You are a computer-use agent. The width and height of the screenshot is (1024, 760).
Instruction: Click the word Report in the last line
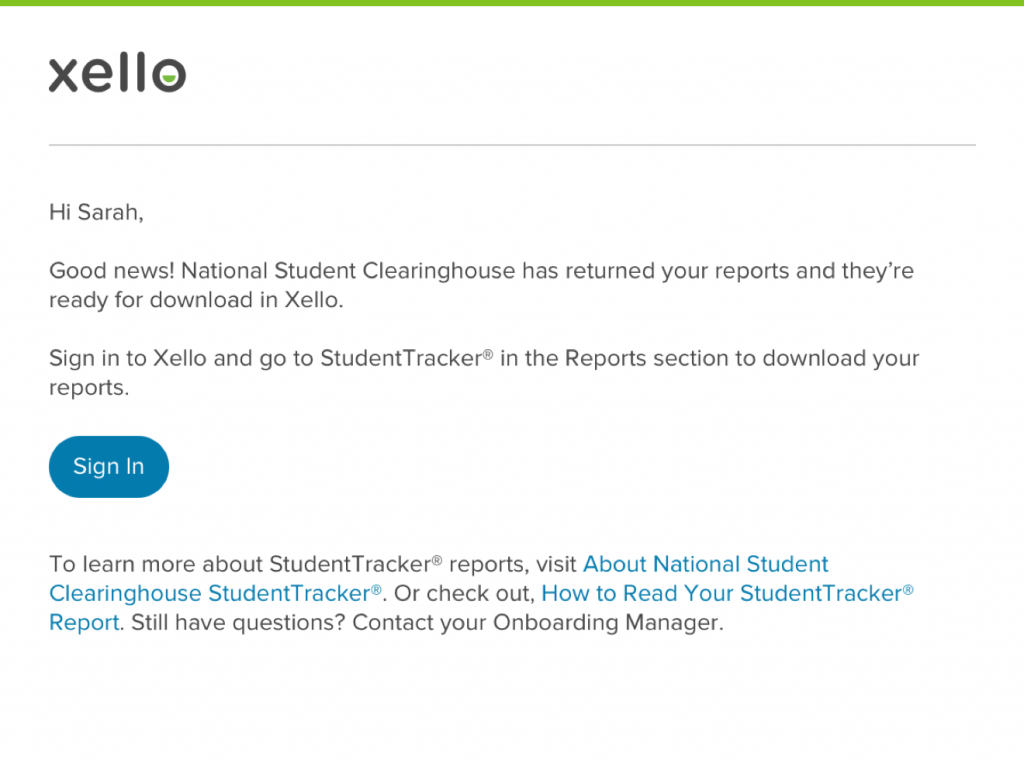click(85, 622)
